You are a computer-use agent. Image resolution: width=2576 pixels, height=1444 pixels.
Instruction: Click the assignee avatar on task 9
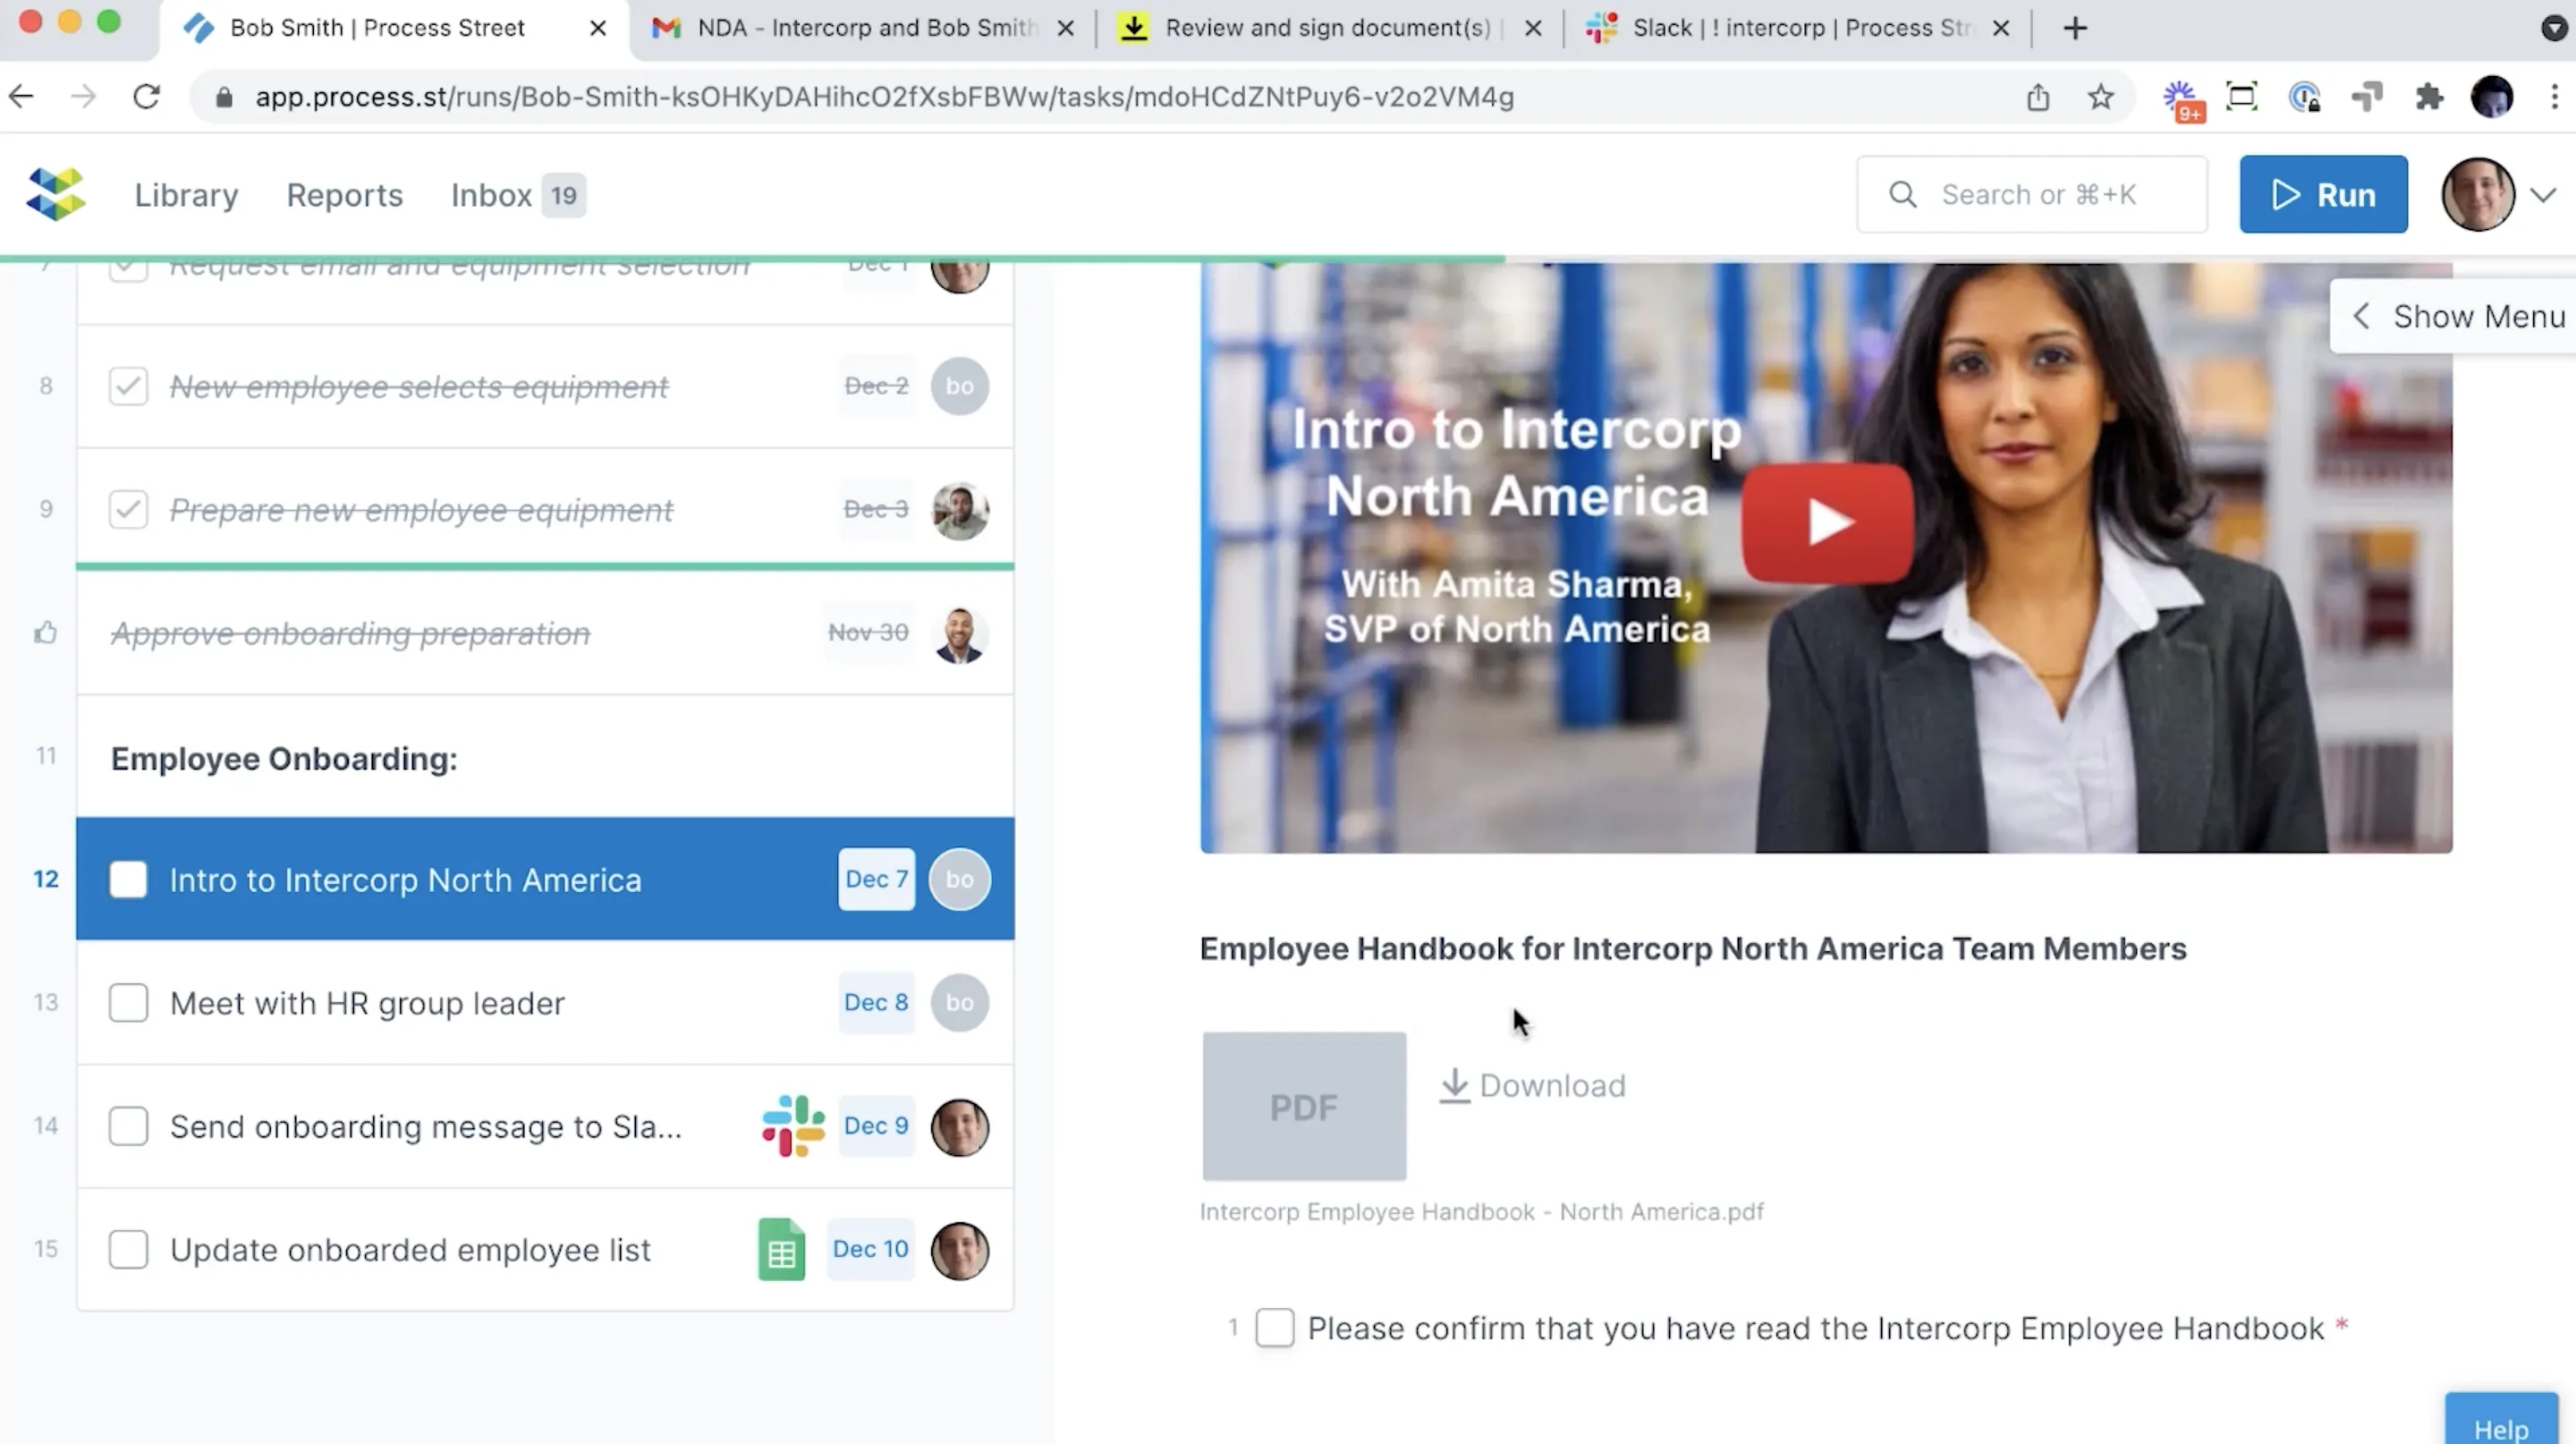click(959, 510)
